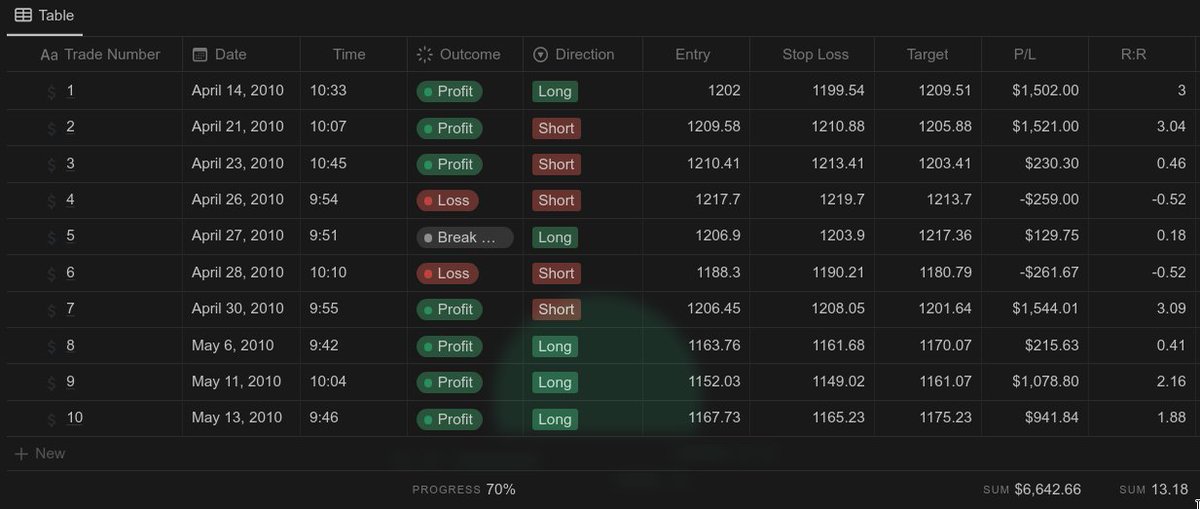Change Loss outcome of April 26 trade

click(x=448, y=200)
